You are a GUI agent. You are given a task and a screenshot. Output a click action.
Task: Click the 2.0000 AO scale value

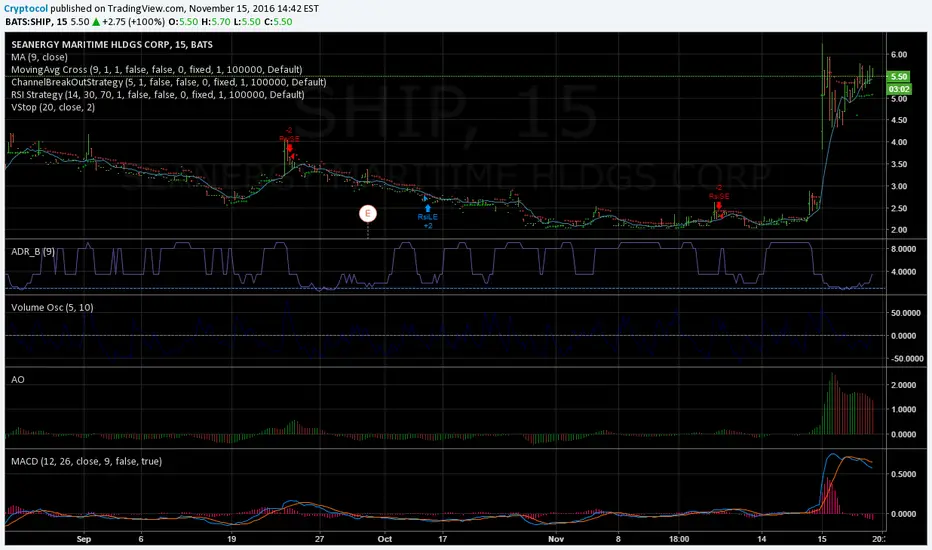click(903, 385)
